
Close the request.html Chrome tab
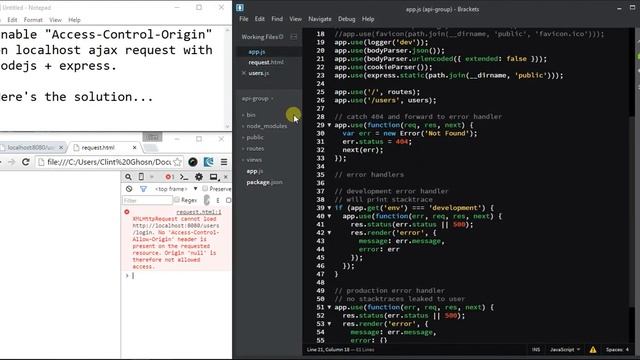[x=134, y=147]
